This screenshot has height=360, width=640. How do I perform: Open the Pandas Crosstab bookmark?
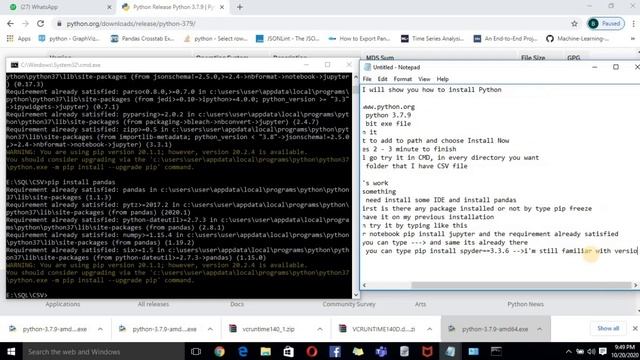(142, 38)
